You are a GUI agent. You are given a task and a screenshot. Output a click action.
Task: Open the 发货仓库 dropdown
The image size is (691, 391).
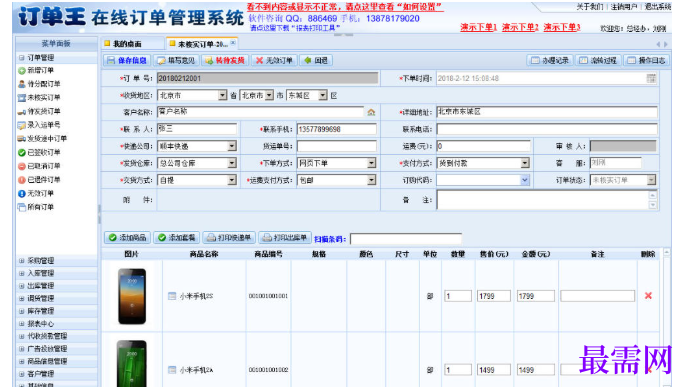point(232,163)
